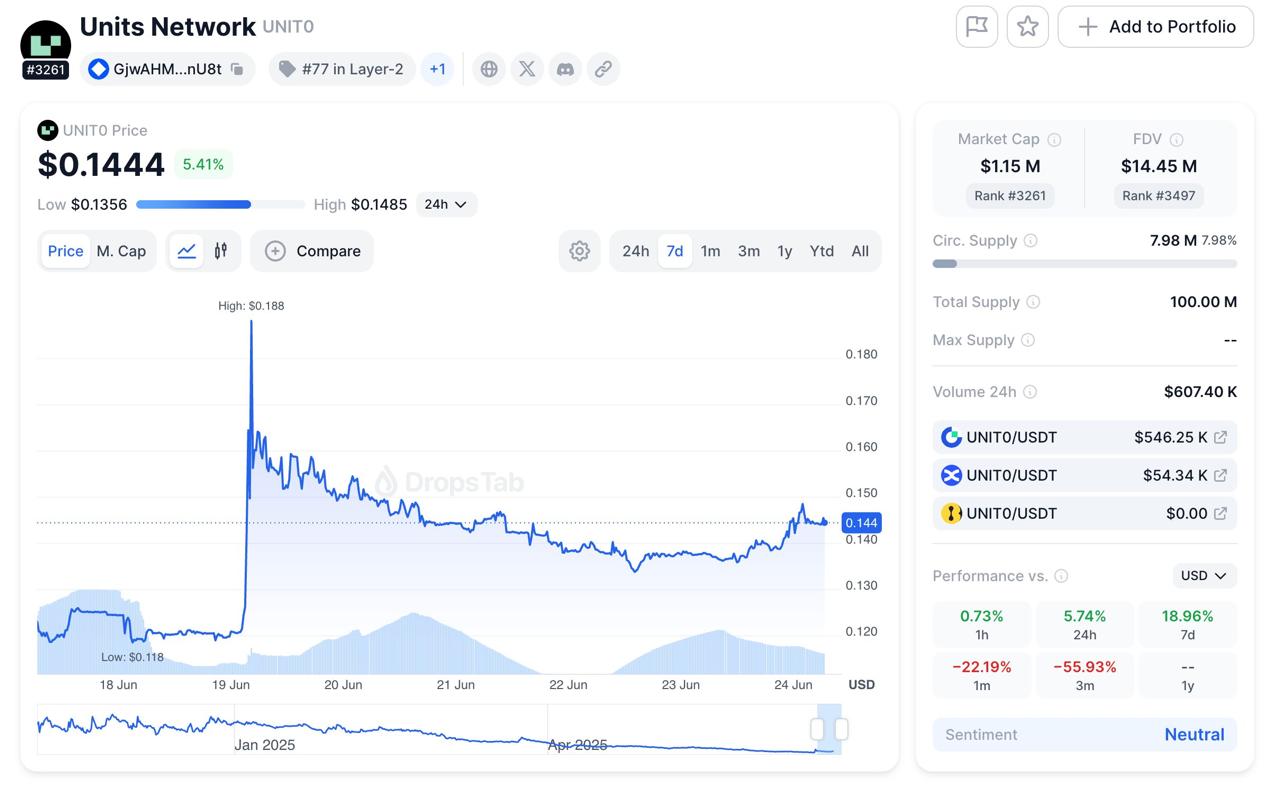Click the #3261 rank badge under logo
Screen dimensions: 1280x793
pyautogui.click(x=46, y=70)
